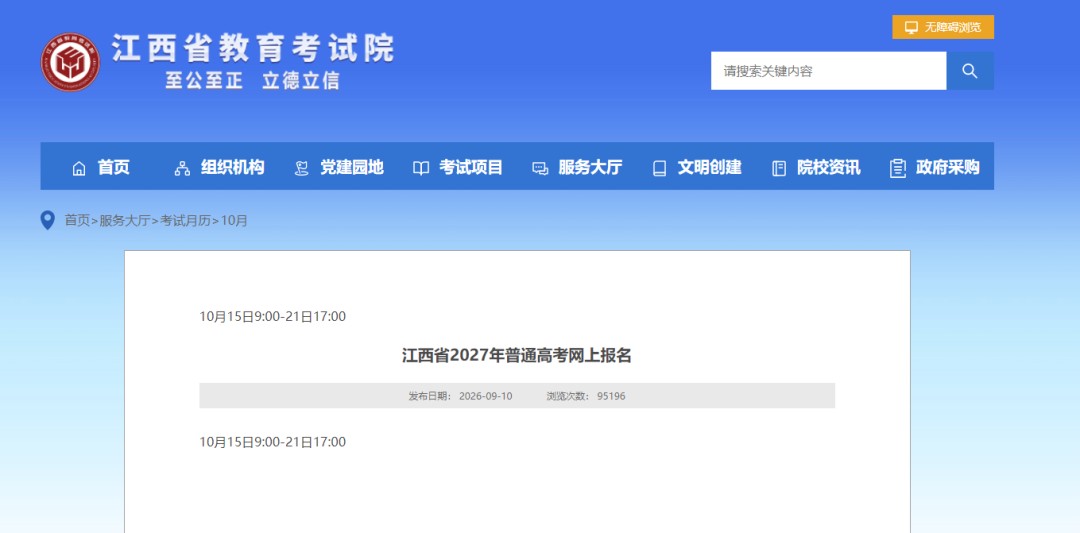Click the clipboard icon beside 政府采购
The image size is (1080, 533).
897,168
